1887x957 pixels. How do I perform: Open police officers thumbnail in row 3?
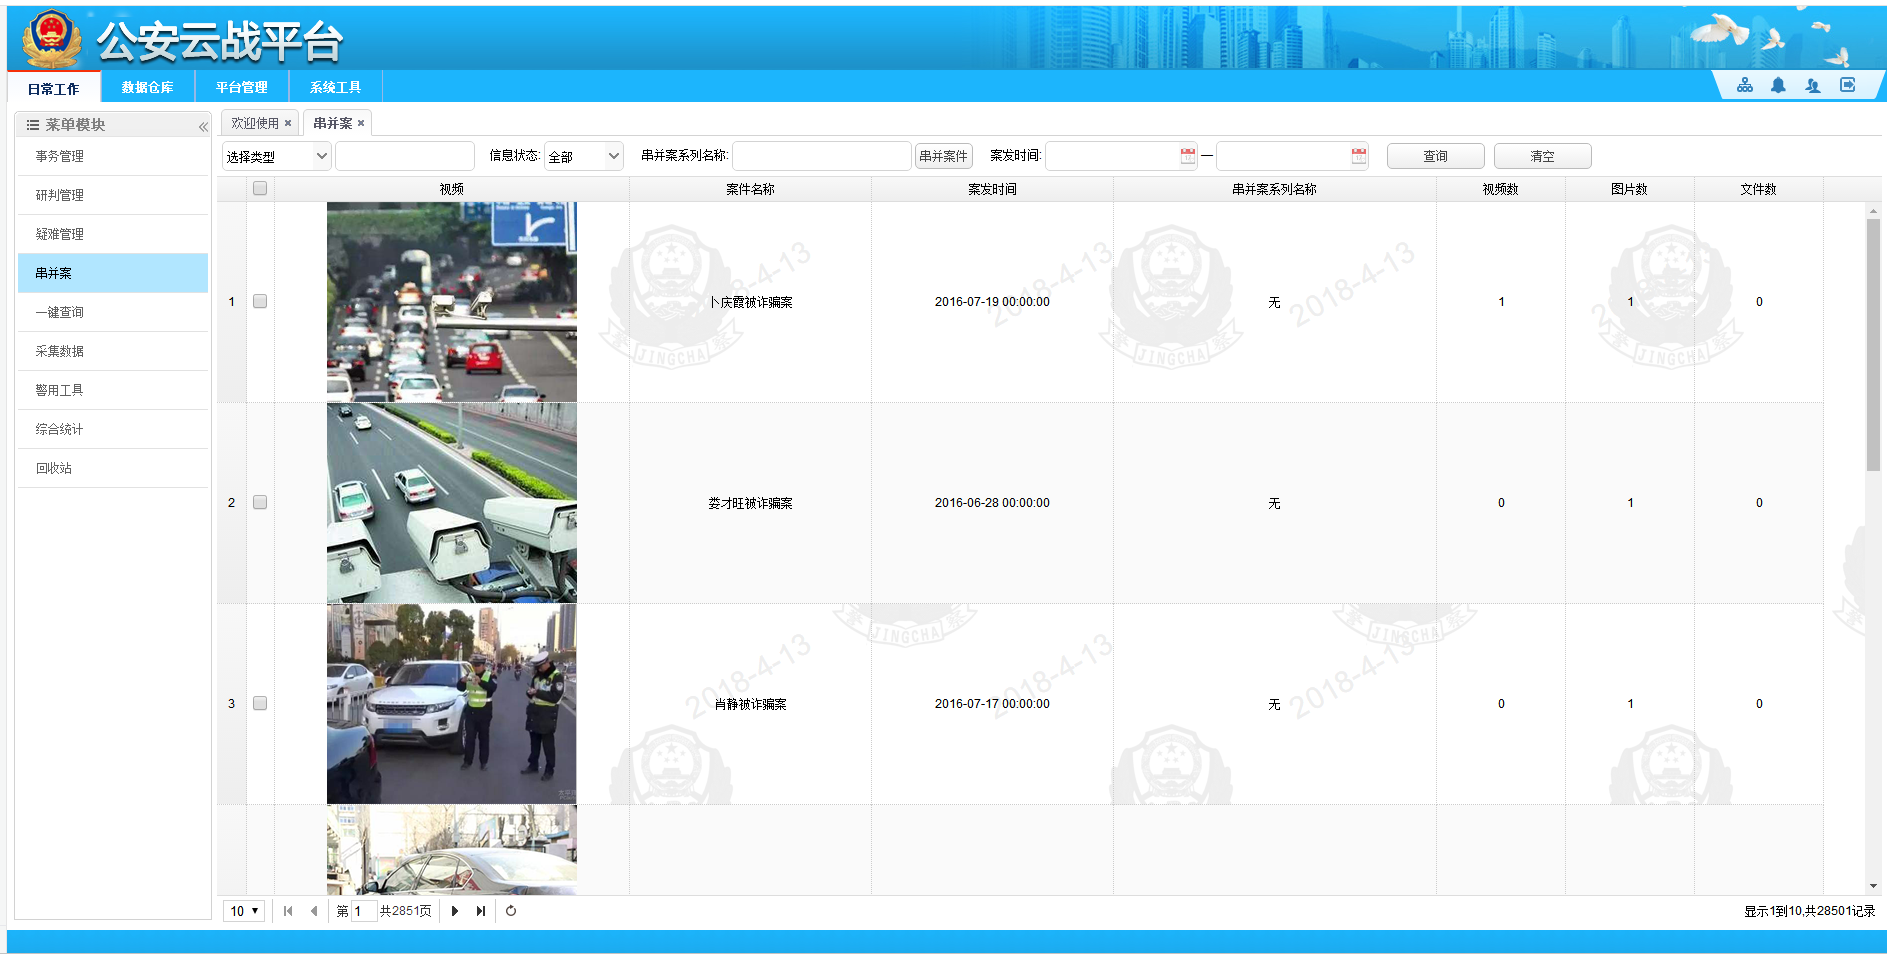pos(452,704)
